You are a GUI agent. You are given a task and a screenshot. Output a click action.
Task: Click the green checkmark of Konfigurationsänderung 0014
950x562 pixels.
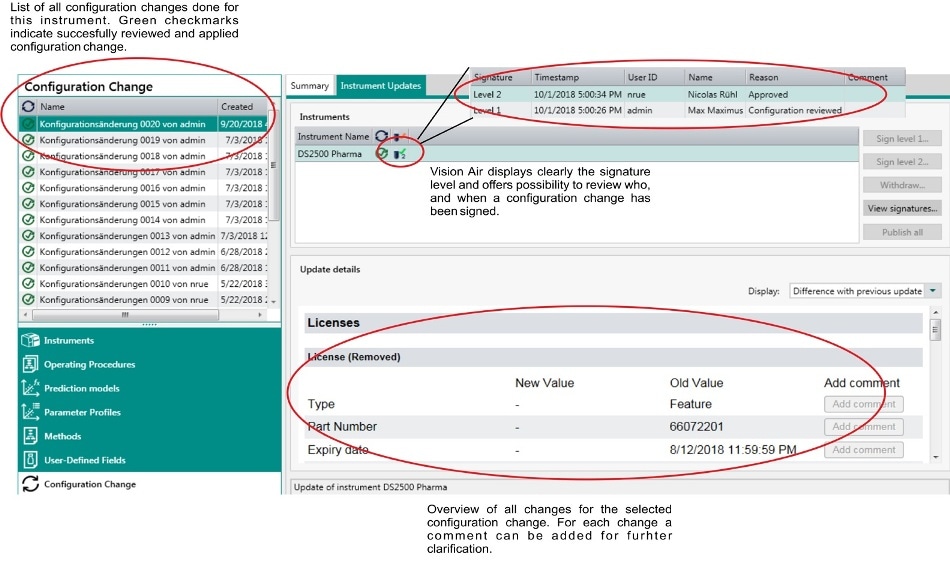28,220
